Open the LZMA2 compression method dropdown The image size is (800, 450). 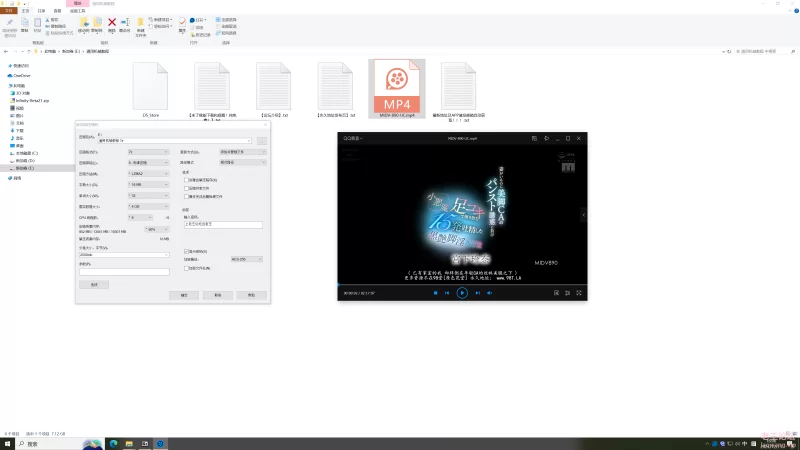click(148, 174)
